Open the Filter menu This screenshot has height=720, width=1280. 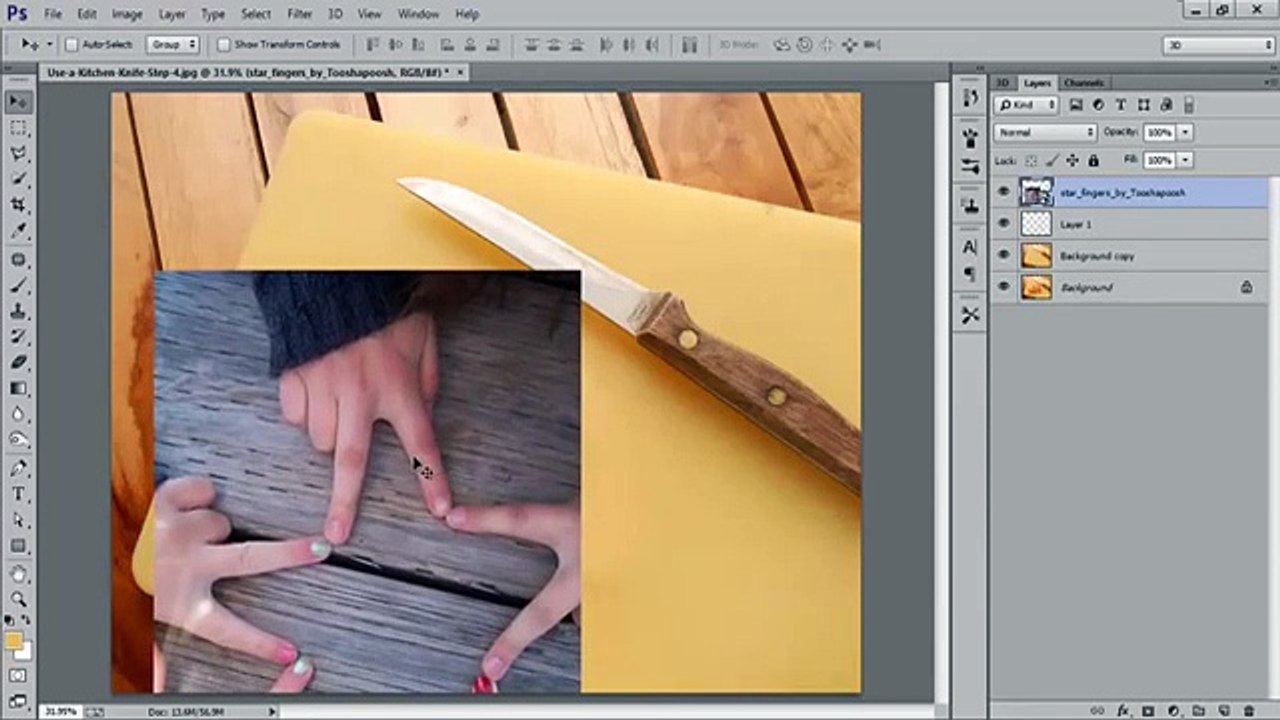tap(300, 14)
